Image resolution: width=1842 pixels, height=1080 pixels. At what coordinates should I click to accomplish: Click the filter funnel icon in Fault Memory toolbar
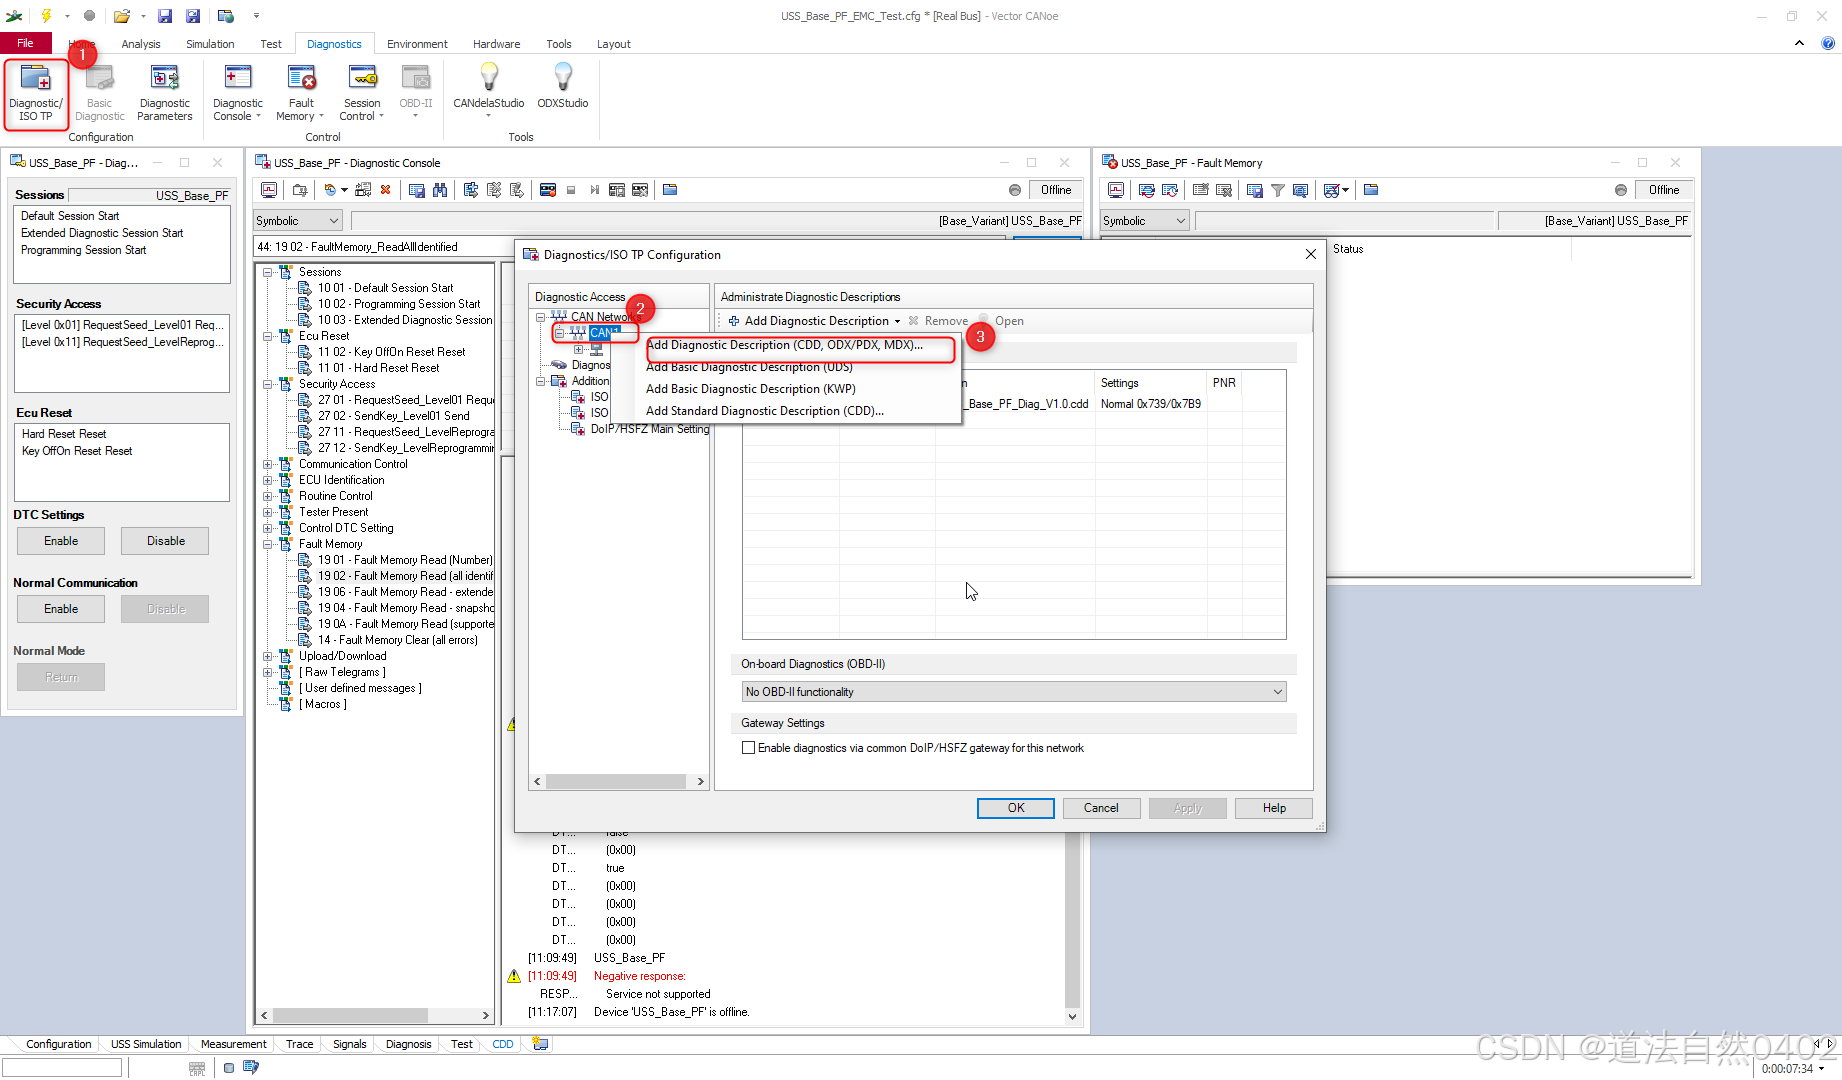1277,190
